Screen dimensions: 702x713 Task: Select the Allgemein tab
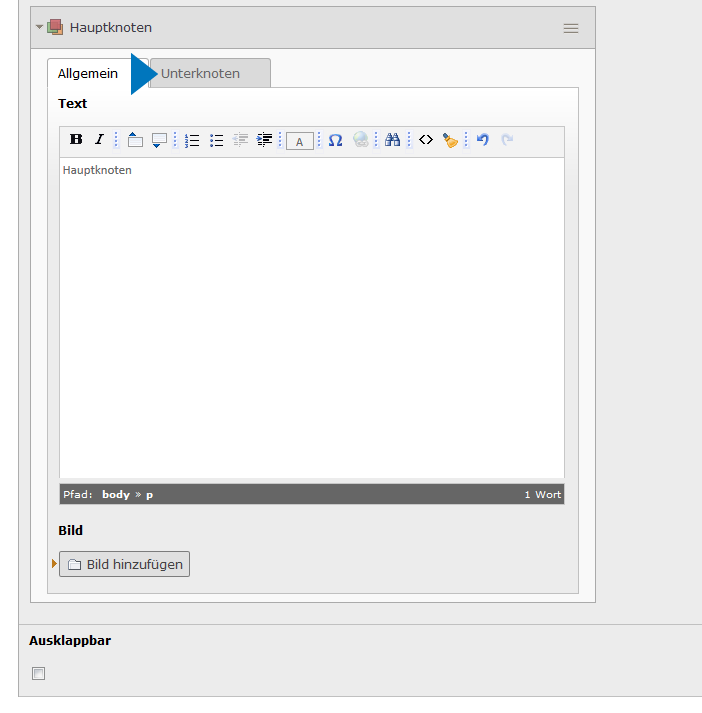pyautogui.click(x=88, y=73)
